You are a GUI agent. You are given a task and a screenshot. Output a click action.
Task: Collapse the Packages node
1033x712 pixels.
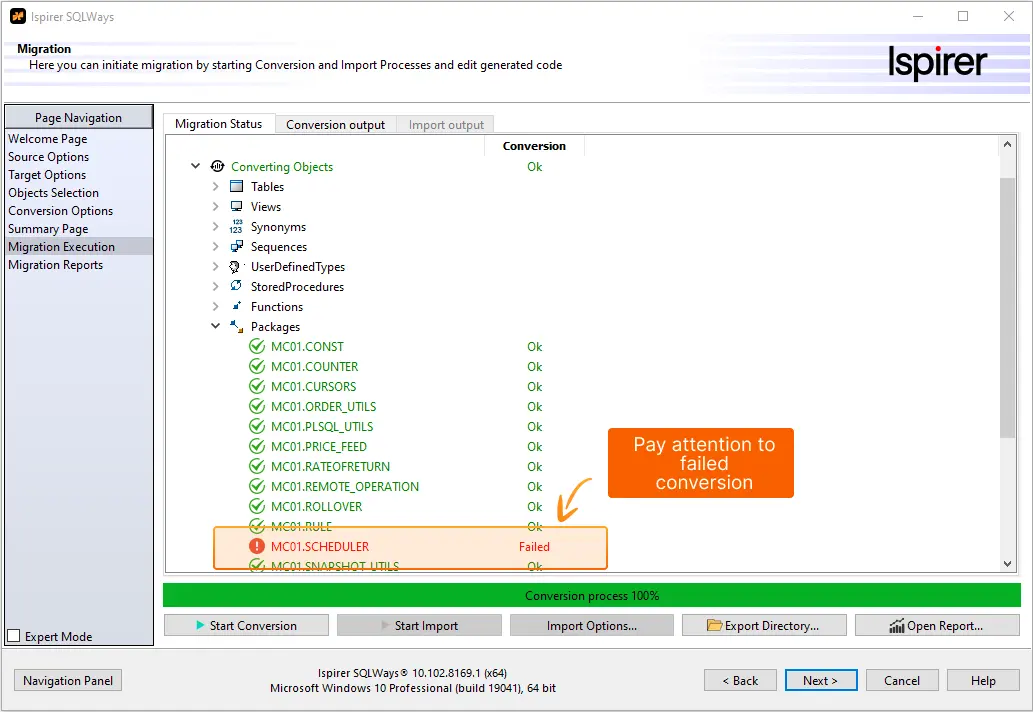[x=215, y=325]
